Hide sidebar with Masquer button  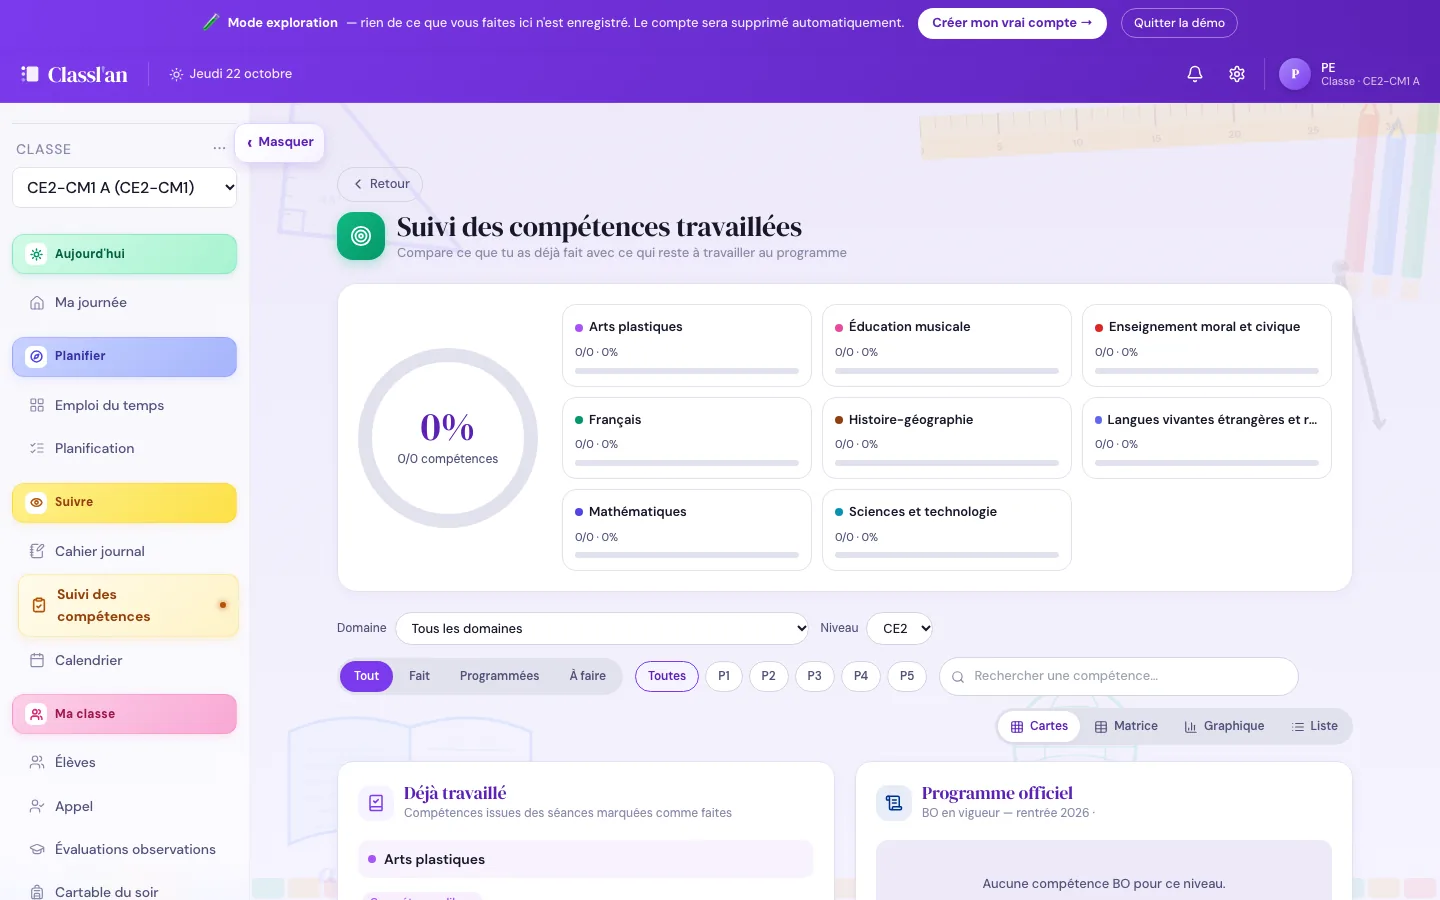pyautogui.click(x=280, y=142)
